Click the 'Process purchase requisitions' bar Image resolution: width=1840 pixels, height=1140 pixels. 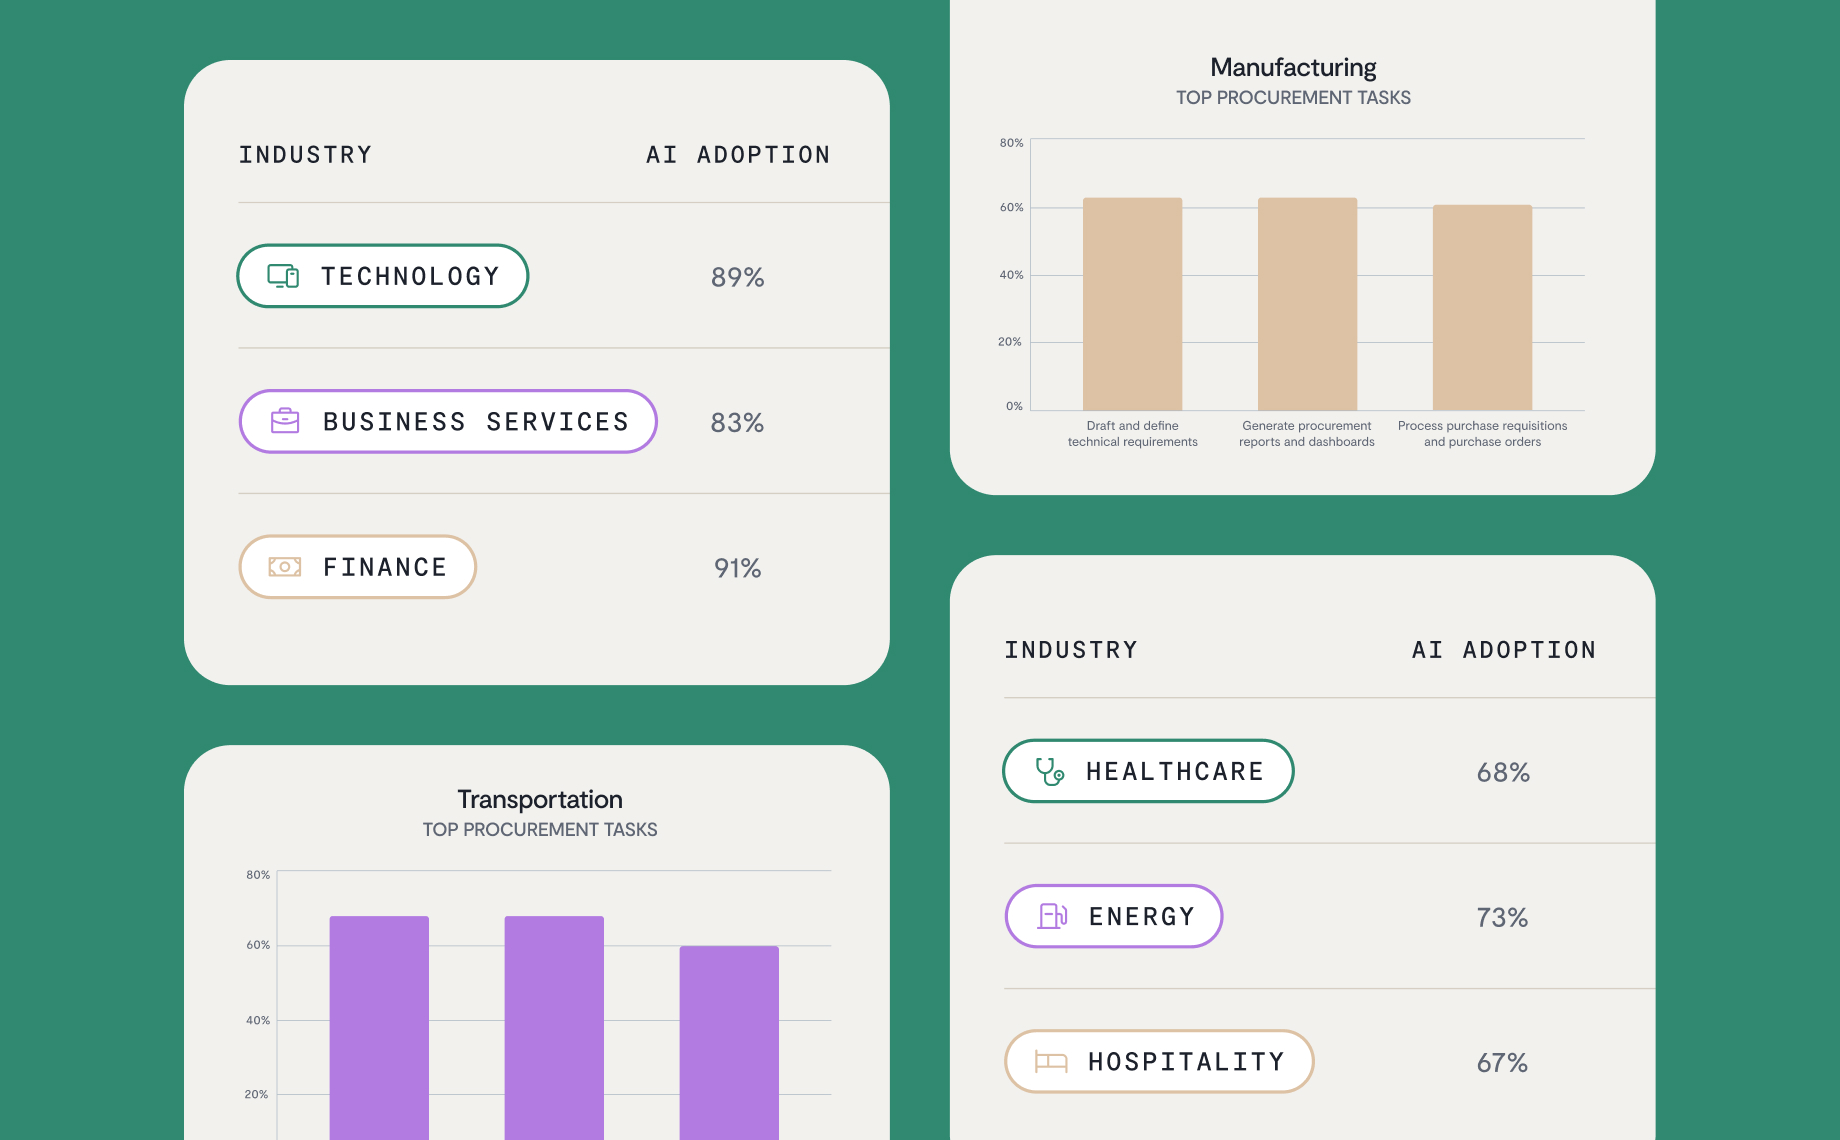(x=1482, y=308)
